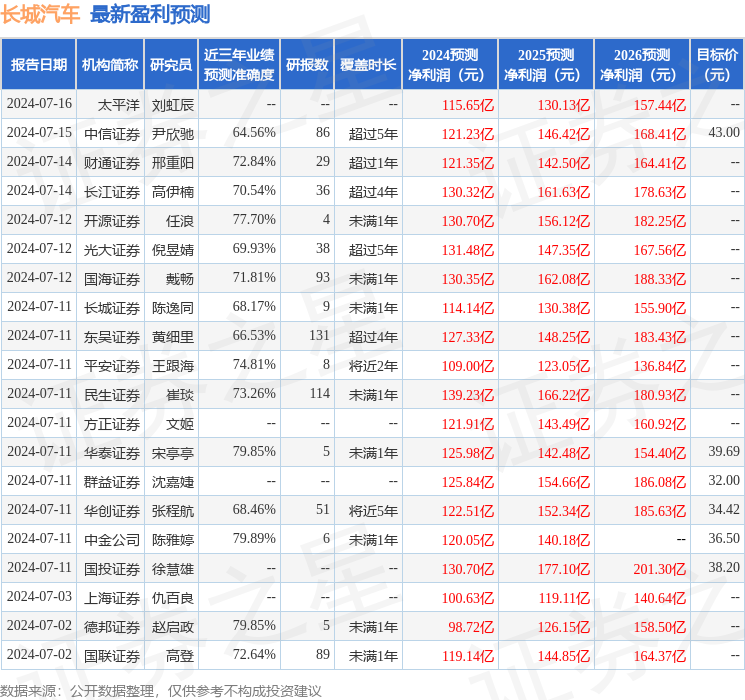Click the 报告日期 column header
Viewport: 745px width, 700px height.
click(x=38, y=65)
